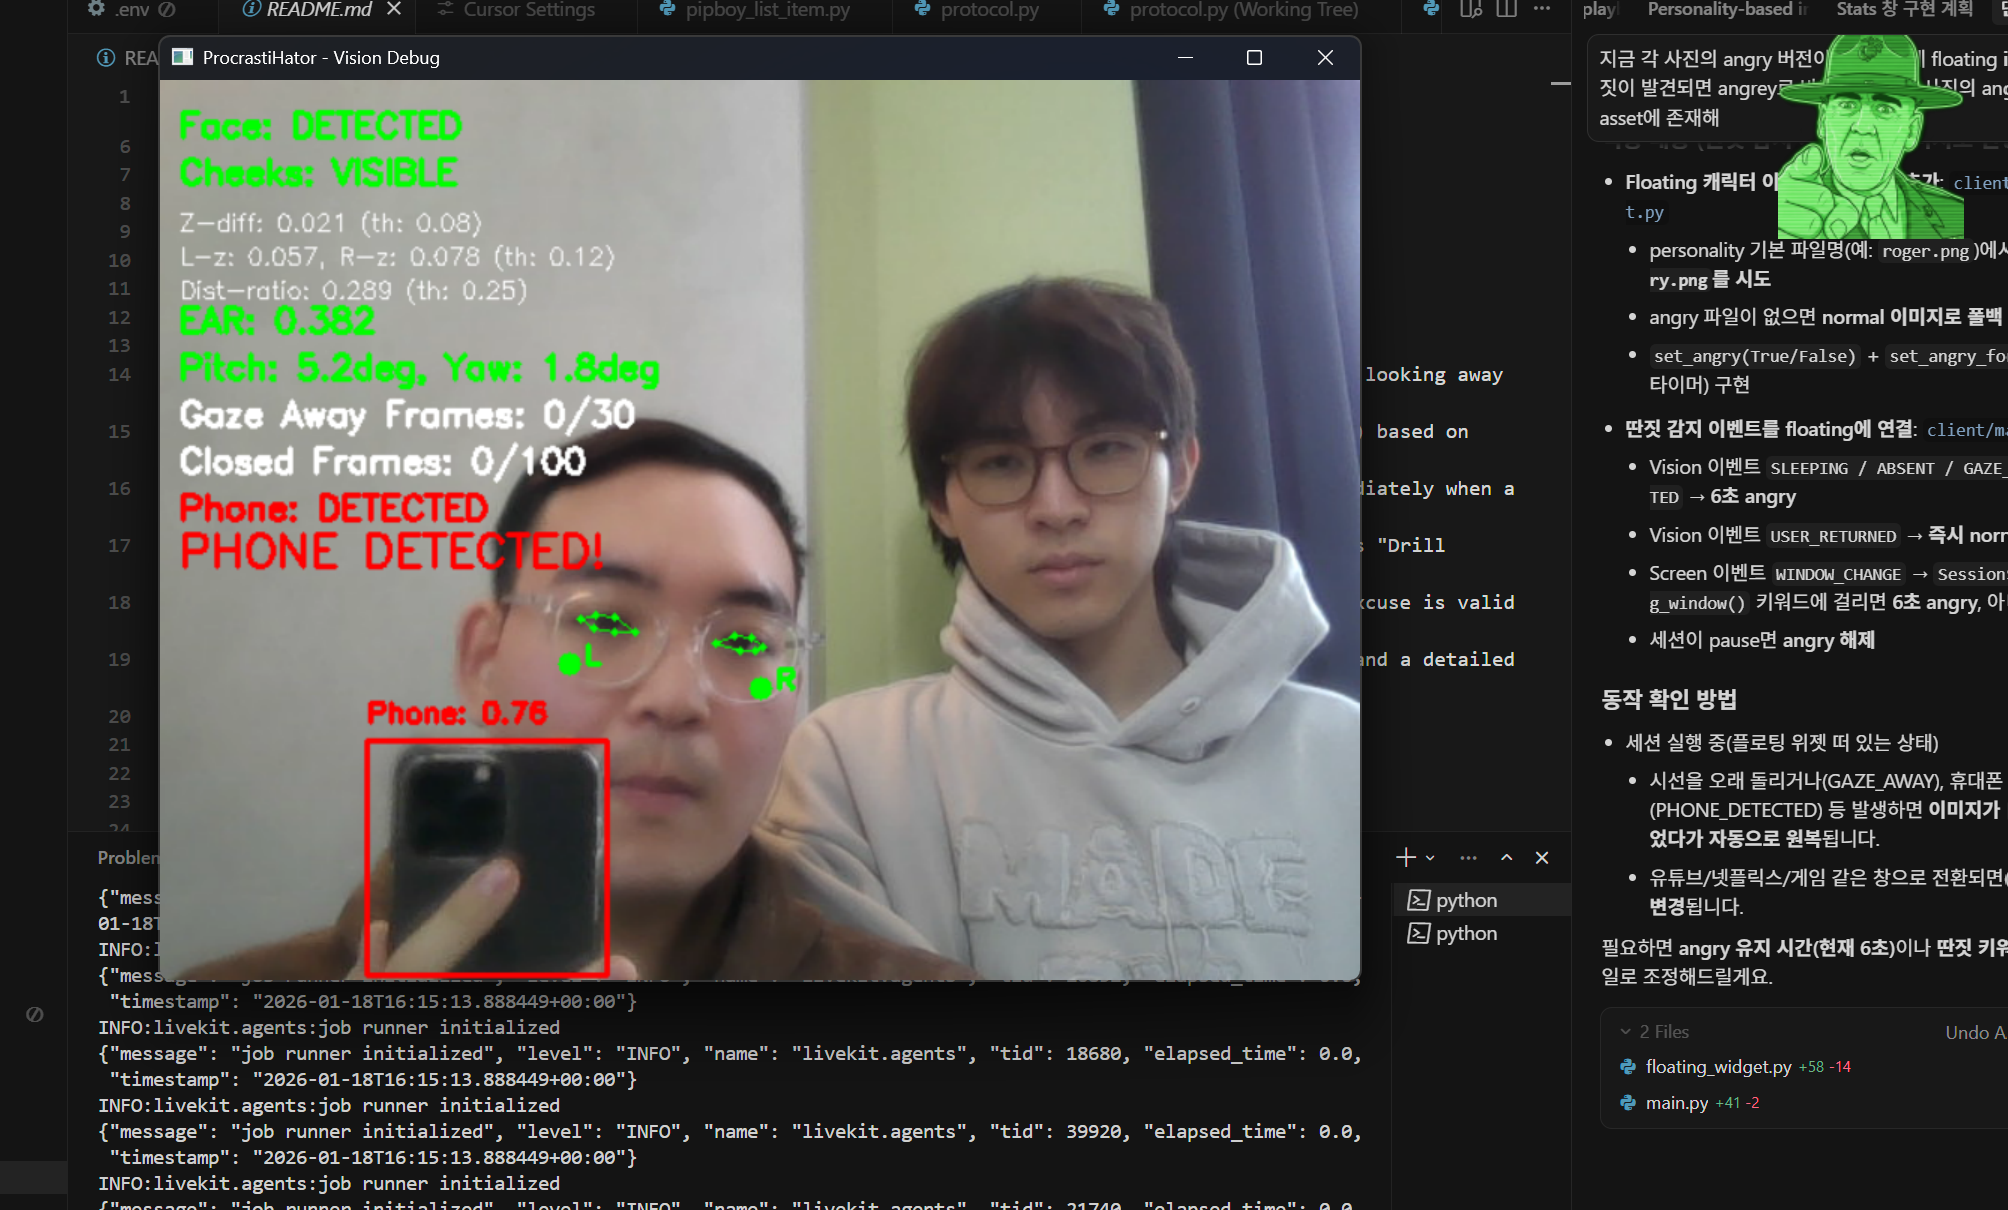Click the Split Editor icon
The width and height of the screenshot is (2008, 1210).
(x=1507, y=9)
